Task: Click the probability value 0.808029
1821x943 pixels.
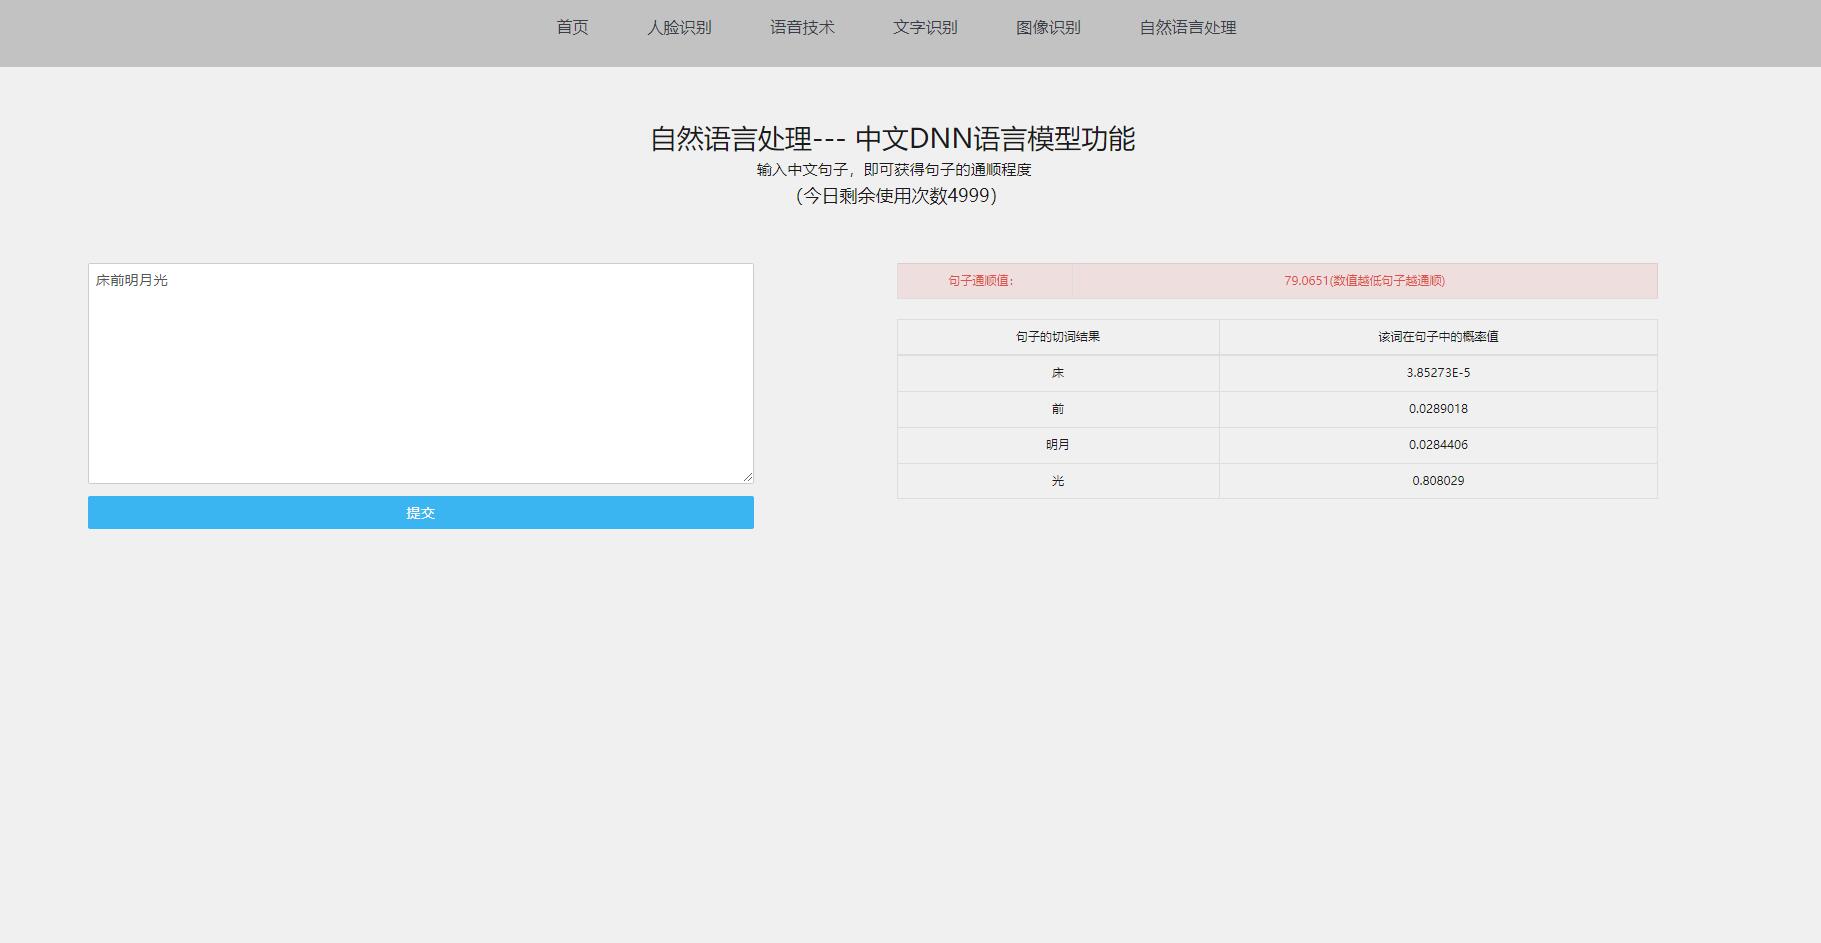Action: tap(1436, 480)
